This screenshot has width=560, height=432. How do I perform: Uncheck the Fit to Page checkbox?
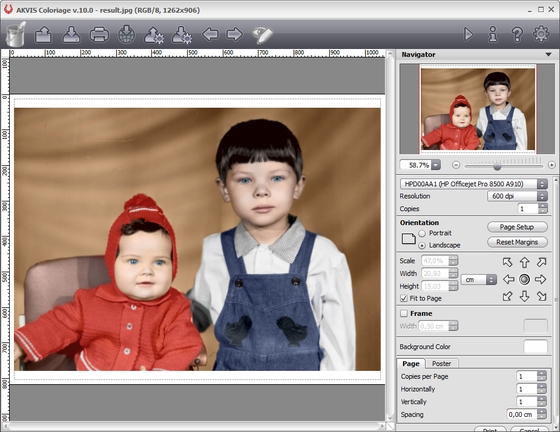[x=404, y=298]
